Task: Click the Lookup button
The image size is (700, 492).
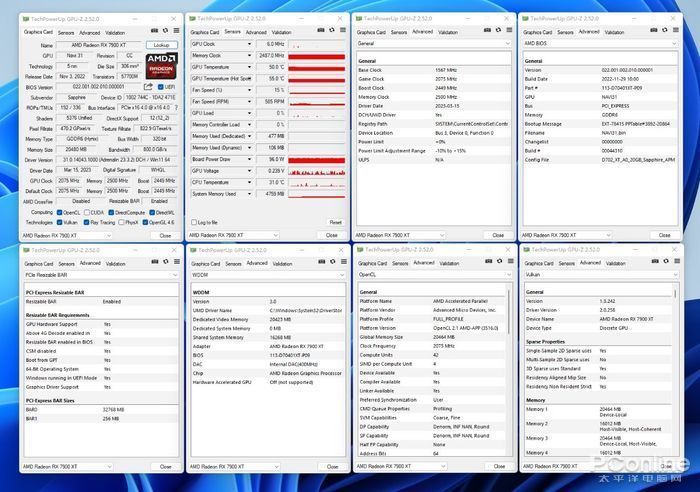Action: pyautogui.click(x=162, y=45)
